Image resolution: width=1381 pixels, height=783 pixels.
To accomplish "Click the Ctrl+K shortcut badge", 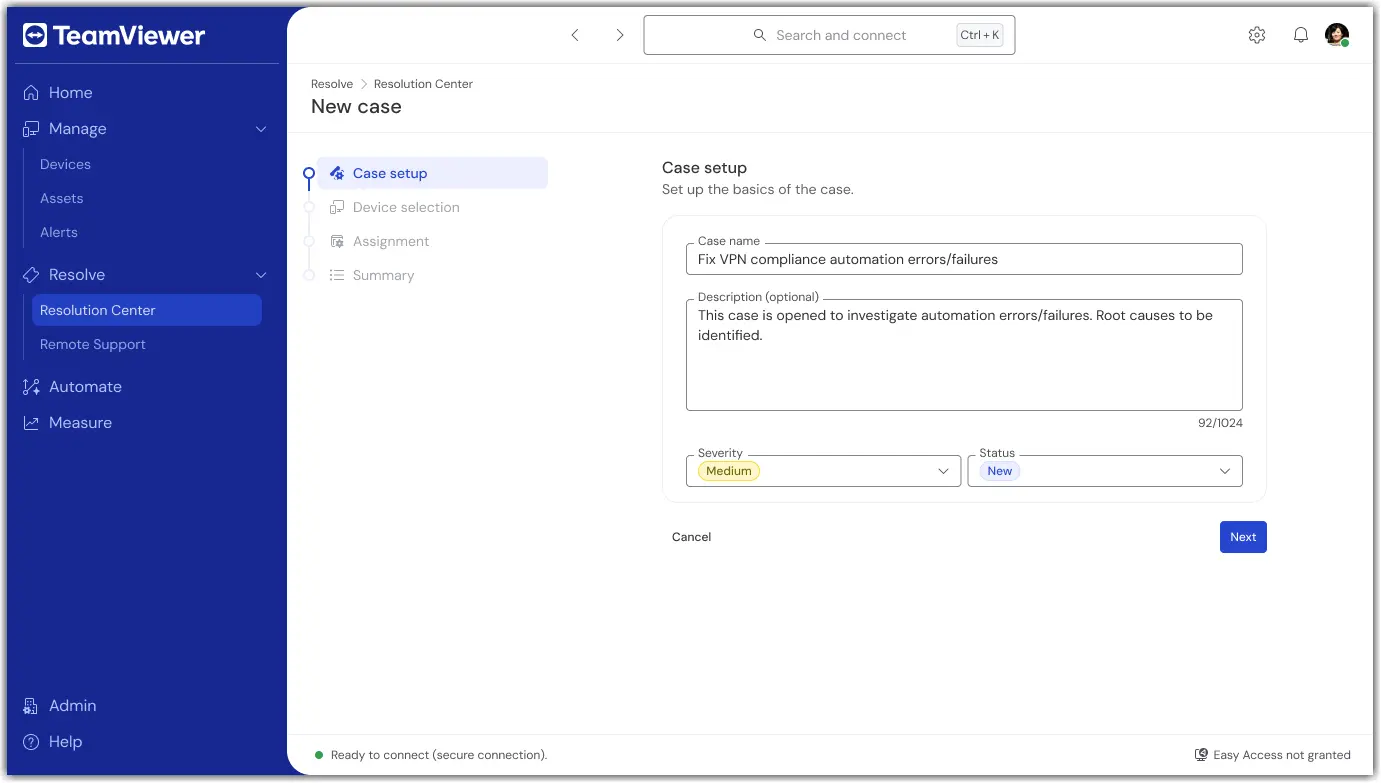I will coord(980,35).
